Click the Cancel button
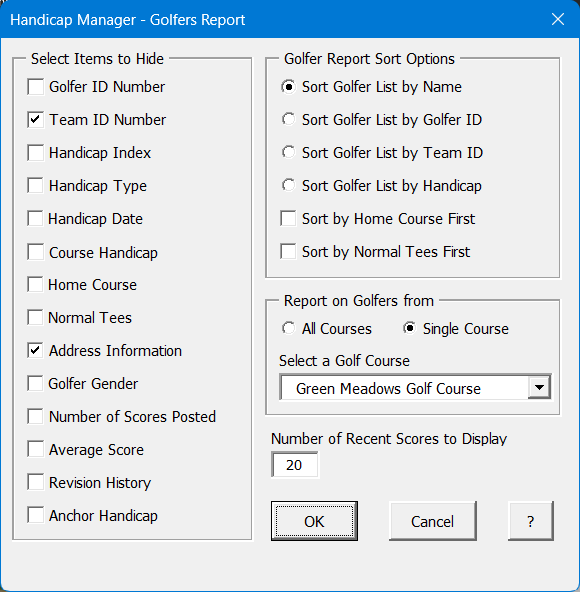The image size is (580, 592). 432,521
